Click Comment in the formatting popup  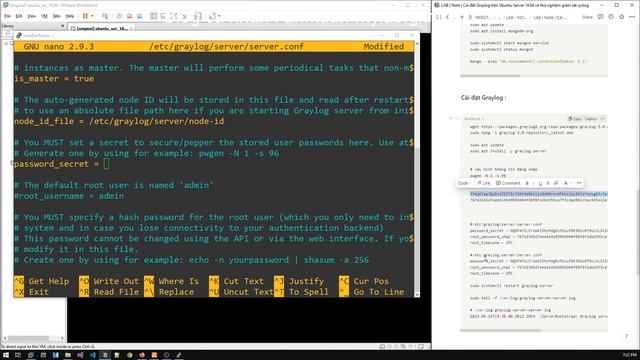[508, 183]
